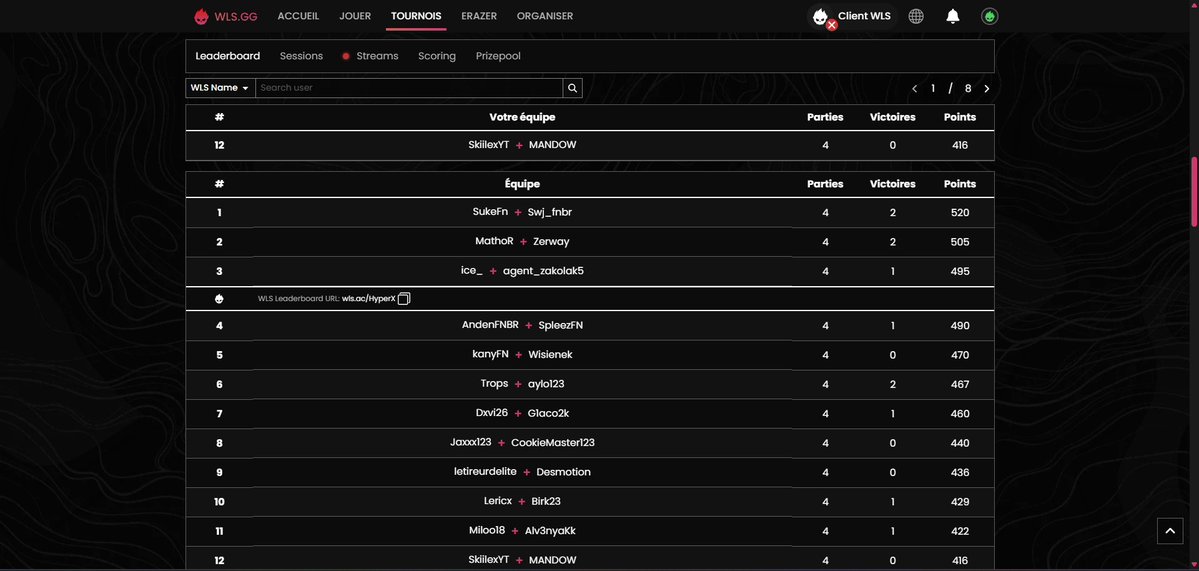This screenshot has height=571, width=1199.
Task: Click the scroll-to-top arrow button
Action: point(1170,530)
